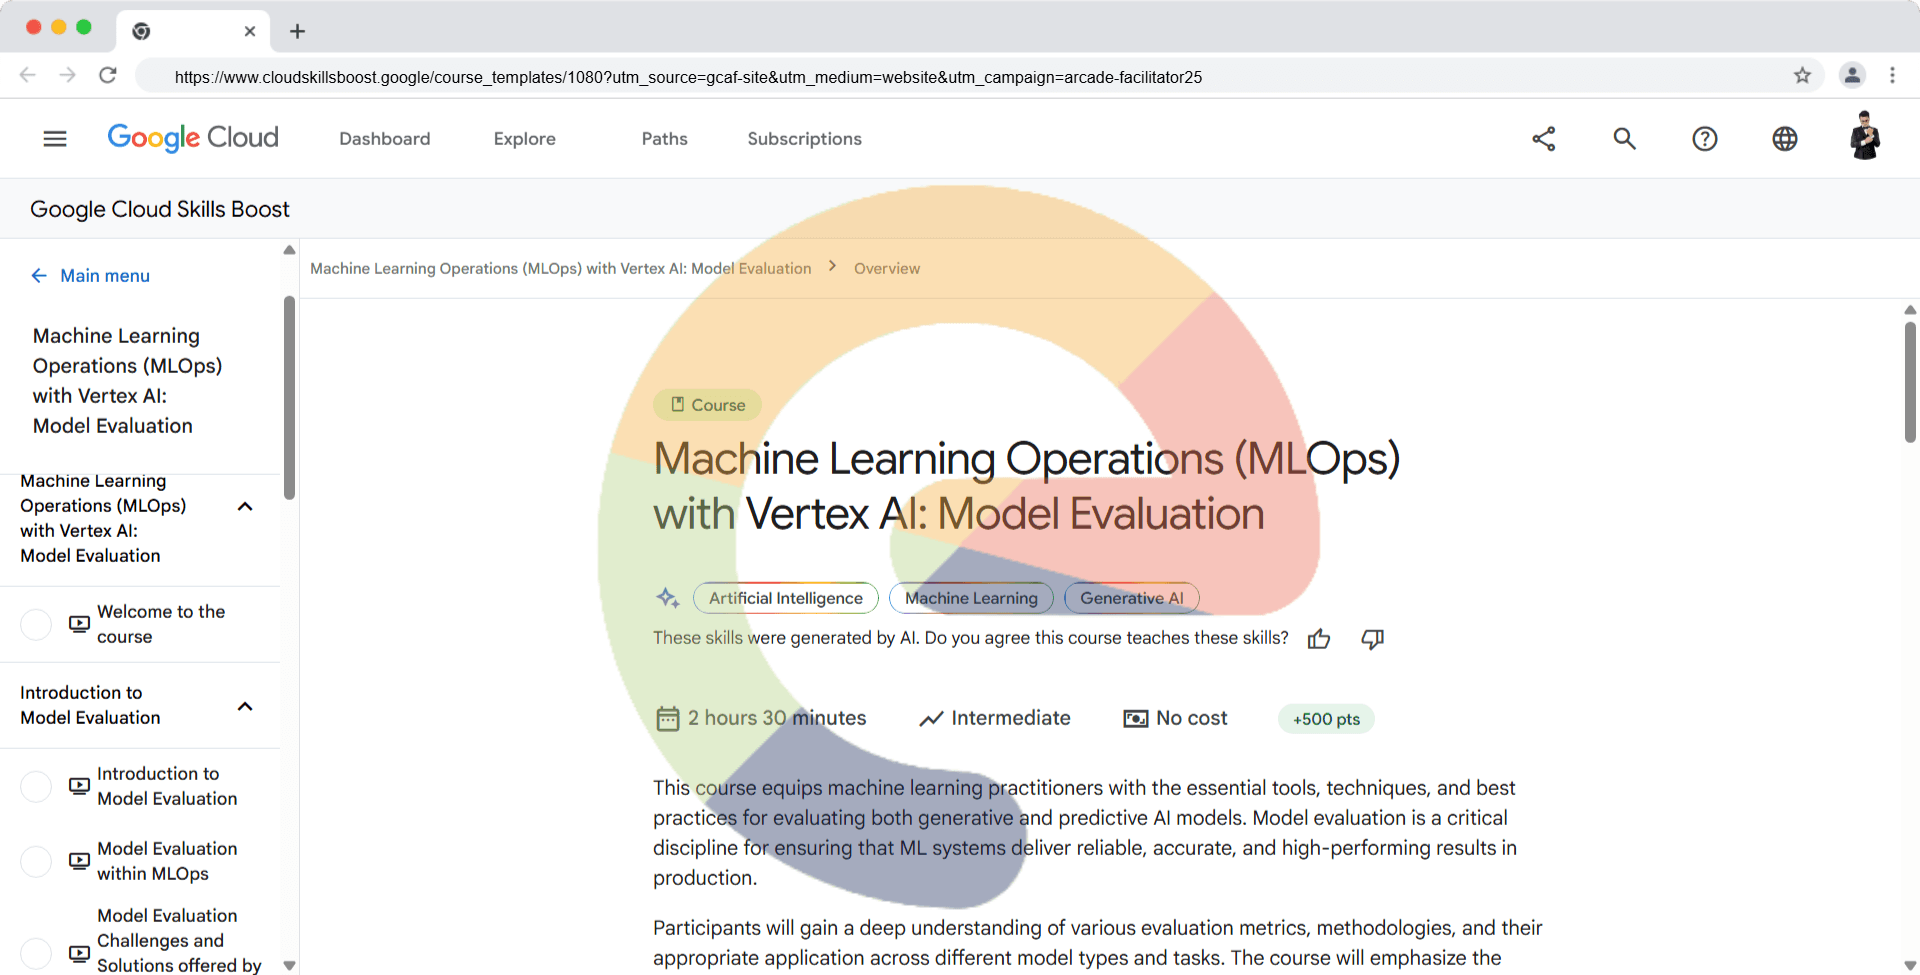Select the Artificial Intelligence skill tag

click(x=786, y=598)
